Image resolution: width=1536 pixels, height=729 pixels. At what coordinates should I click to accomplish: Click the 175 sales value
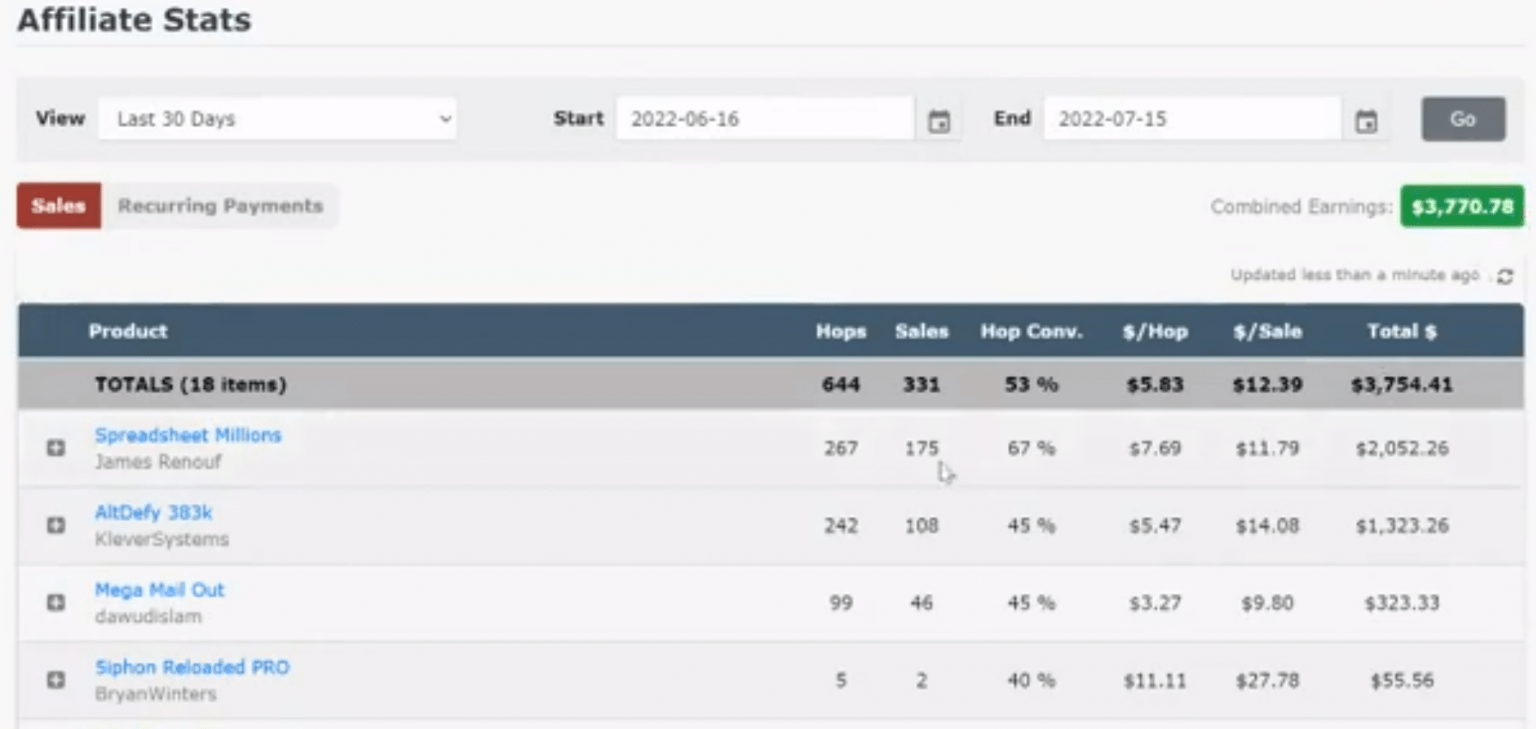point(921,448)
